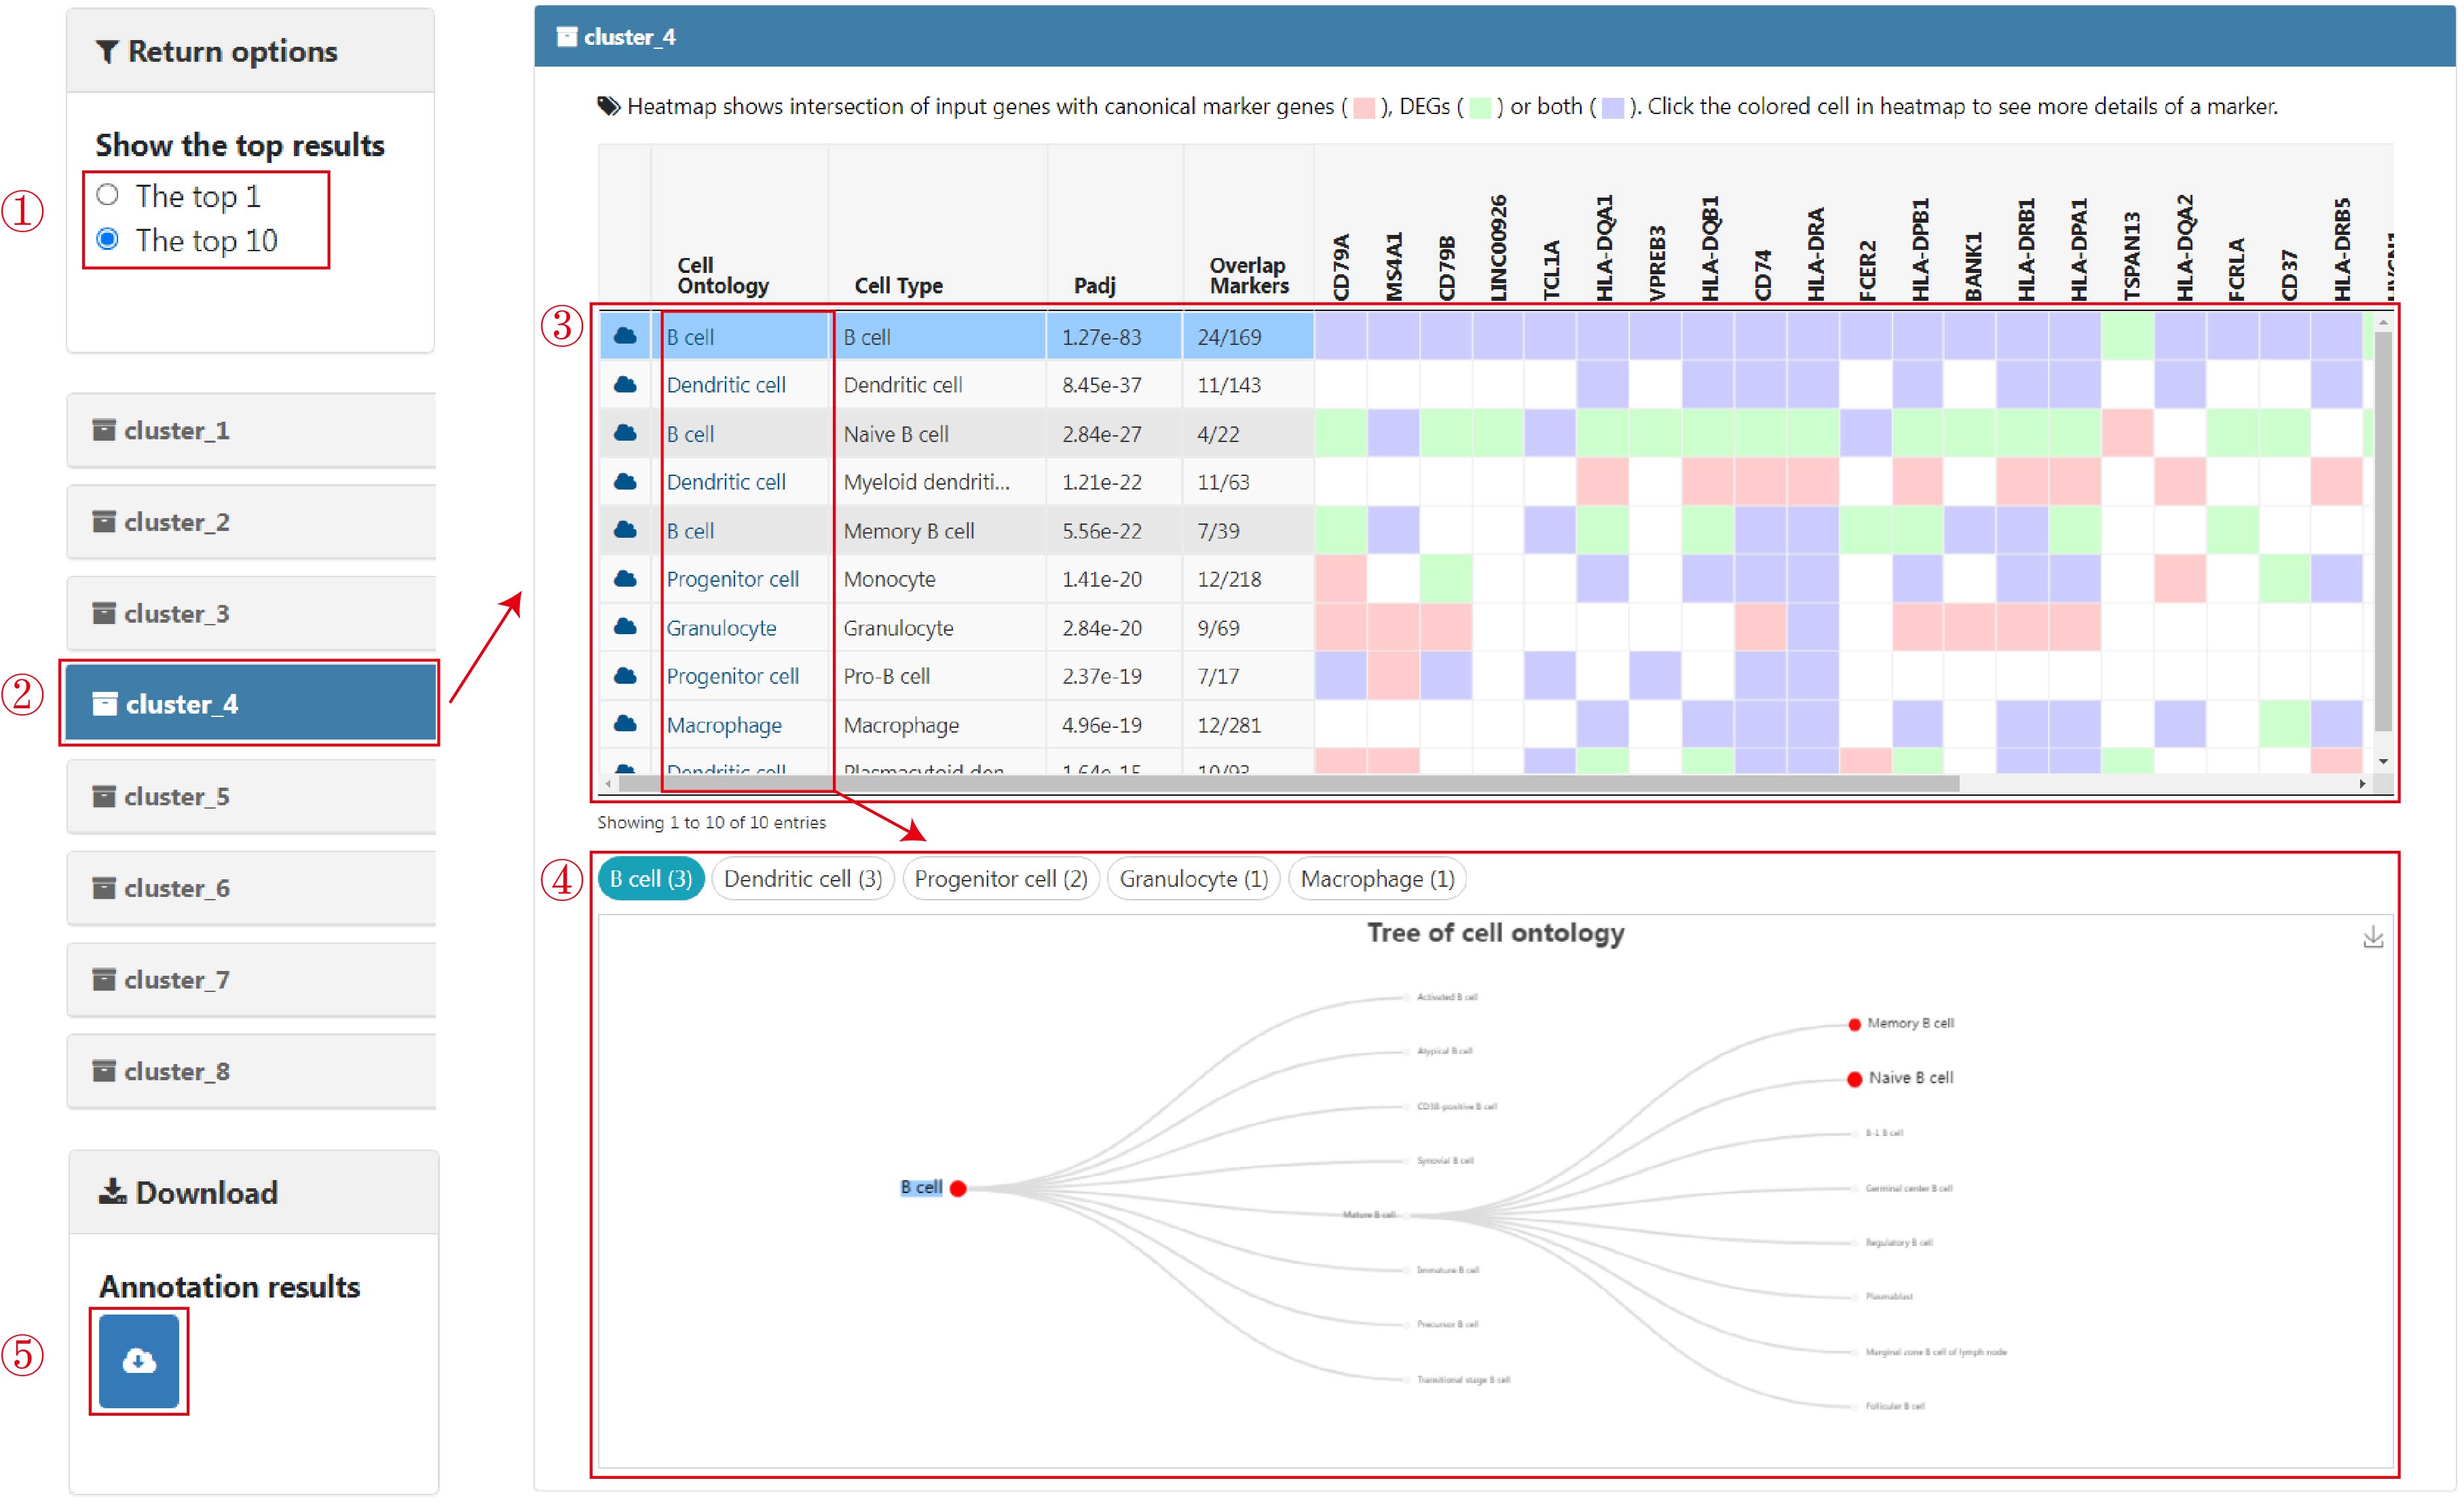Viewport: 2464px width, 1506px height.
Task: Click cloud icon in B cell first row
Action: [625, 336]
